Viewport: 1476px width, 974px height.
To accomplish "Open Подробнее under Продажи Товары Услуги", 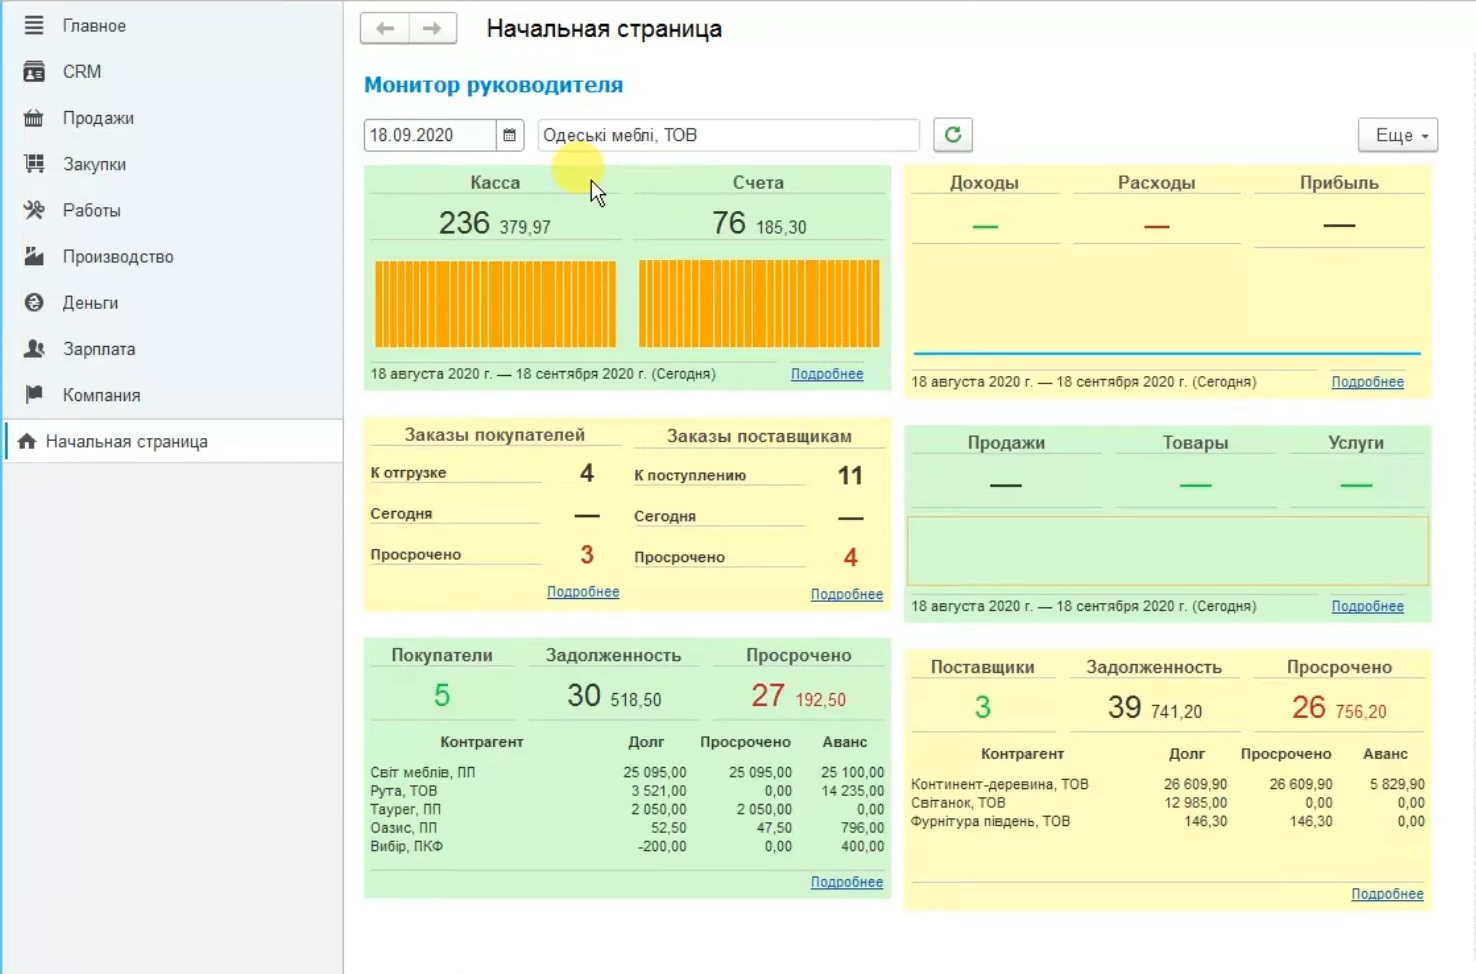I will pos(1367,606).
